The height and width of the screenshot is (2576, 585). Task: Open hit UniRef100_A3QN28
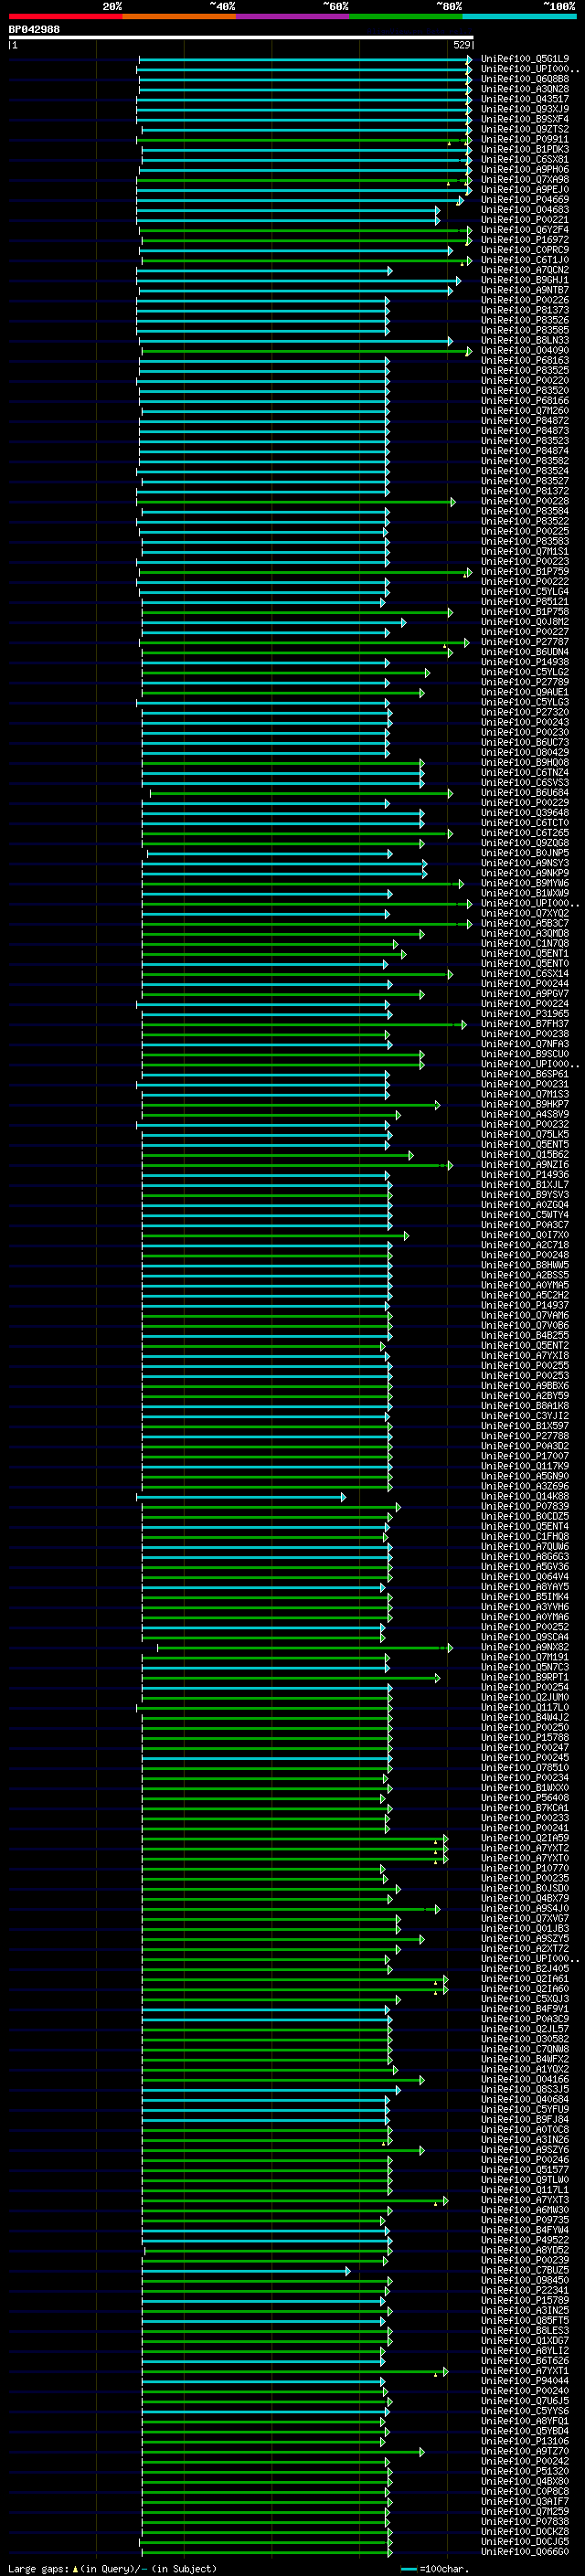coord(525,89)
